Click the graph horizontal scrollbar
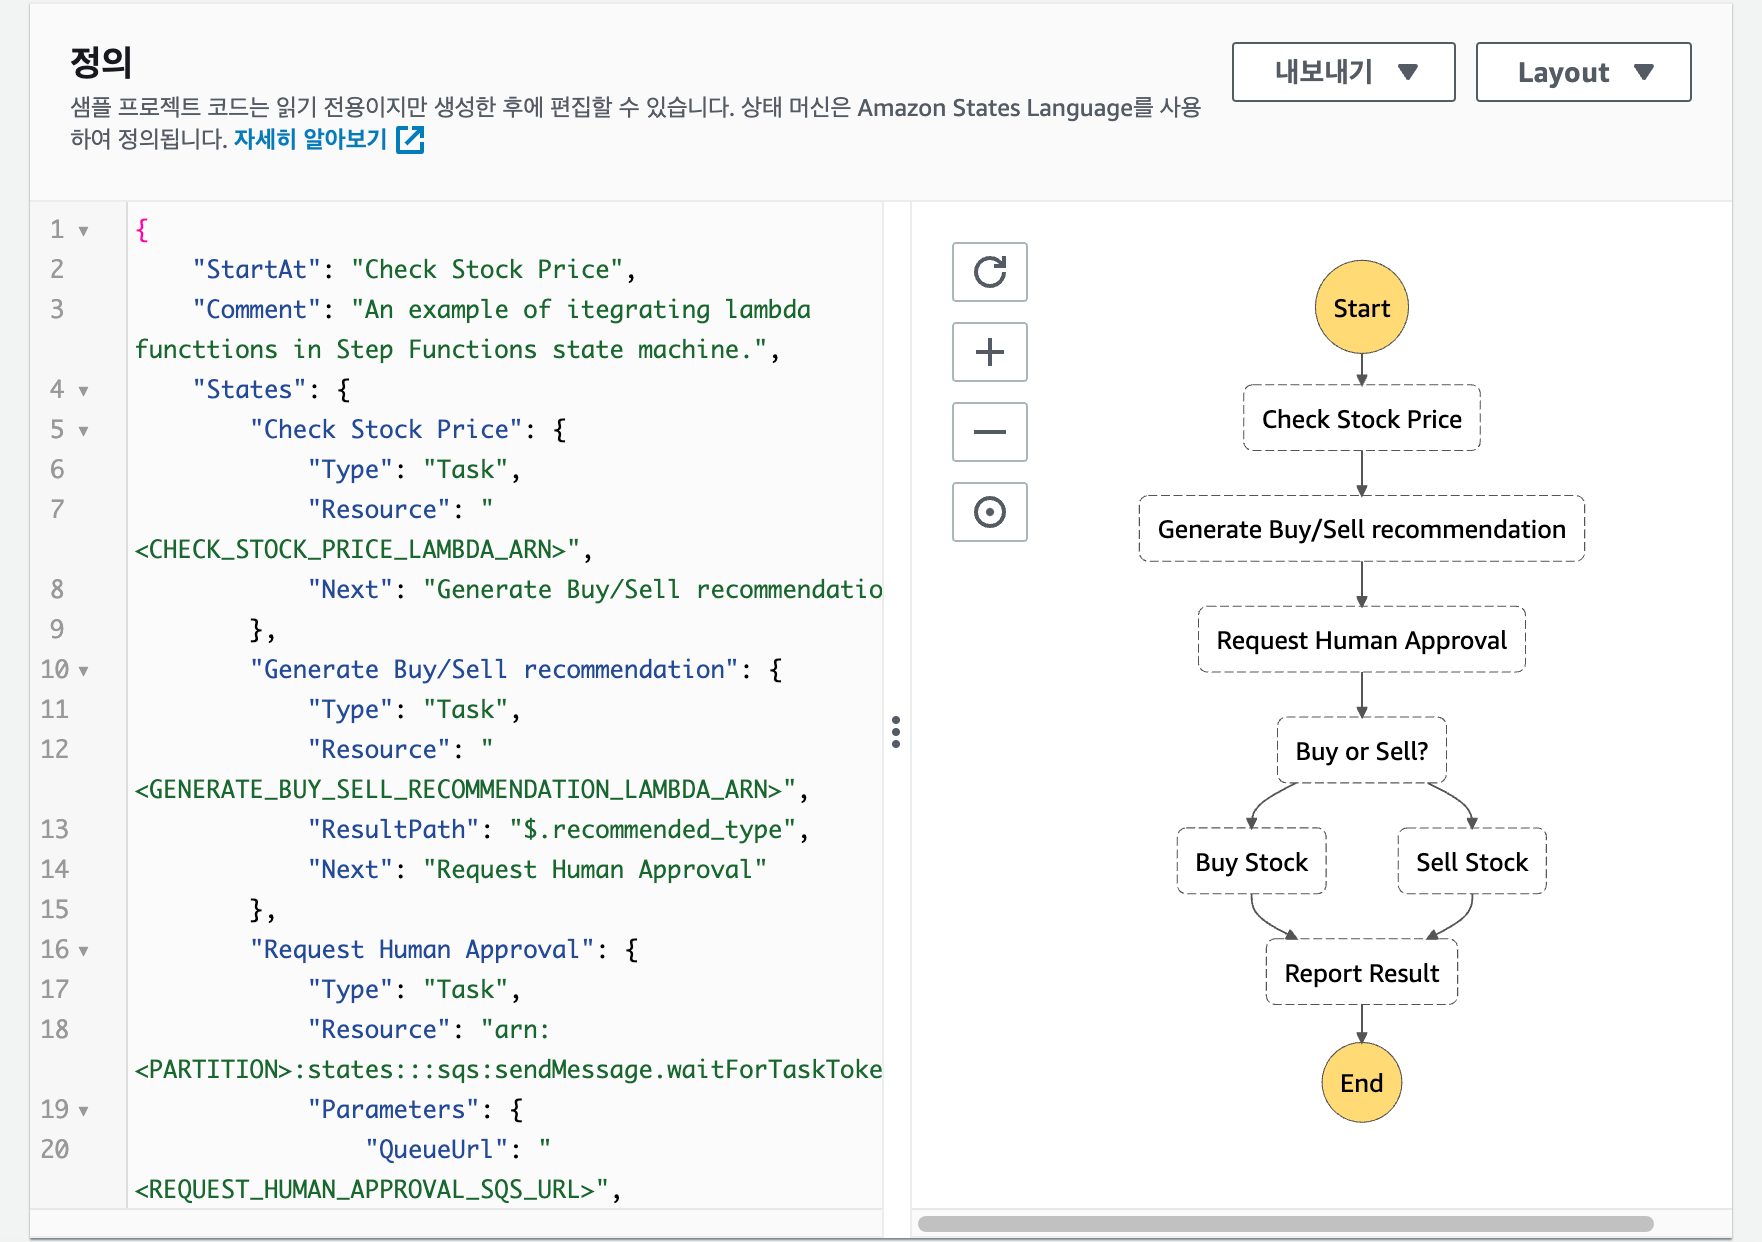Image resolution: width=1762 pixels, height=1242 pixels. 1285,1224
